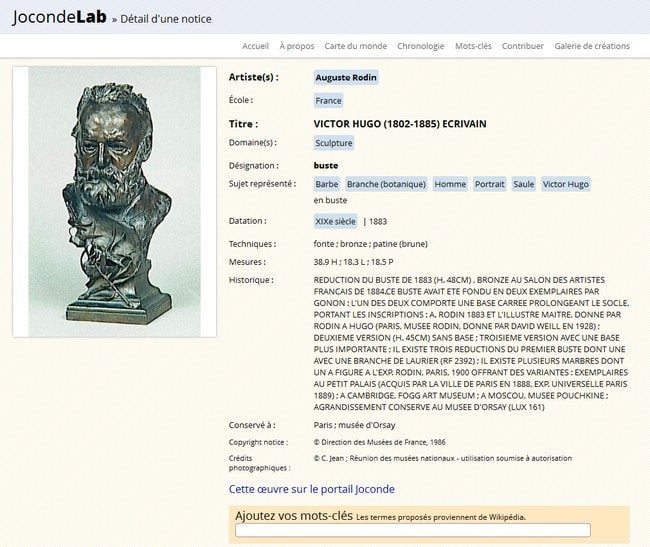Select the Barbe subject tag

[327, 184]
